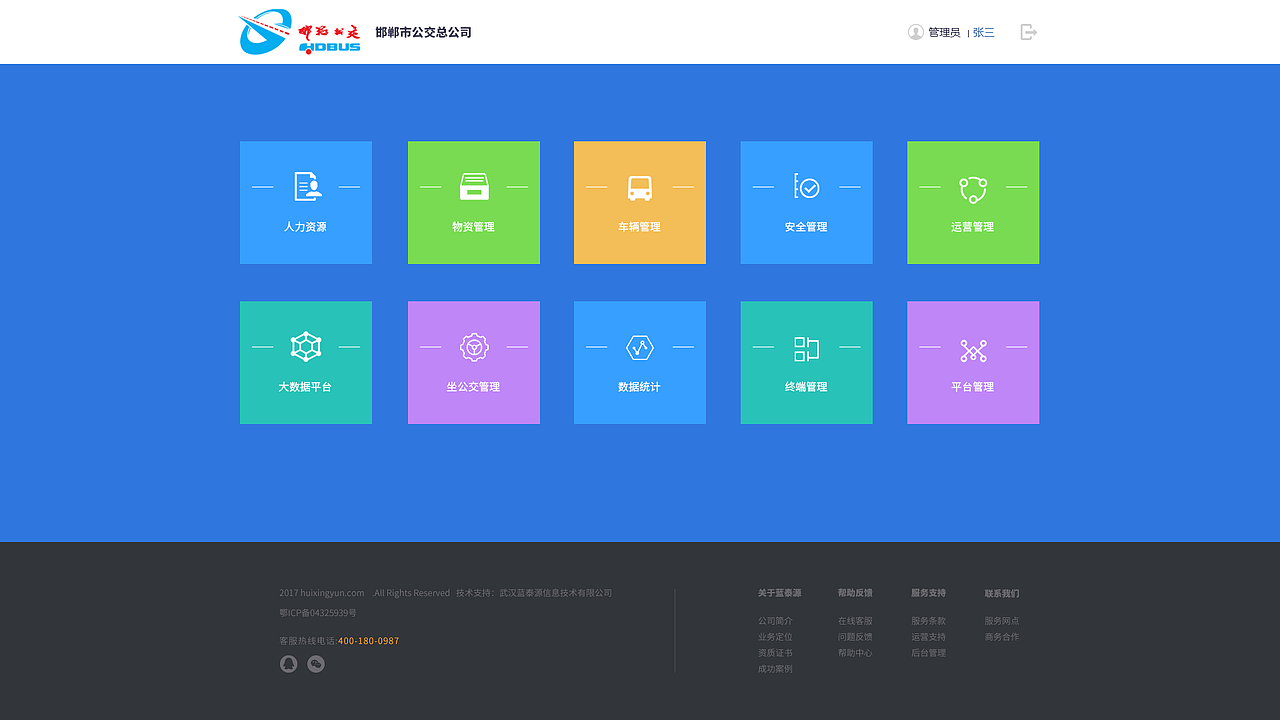The image size is (1280, 720).
Task: Open the 数据统计 data statistics module
Action: (x=639, y=362)
